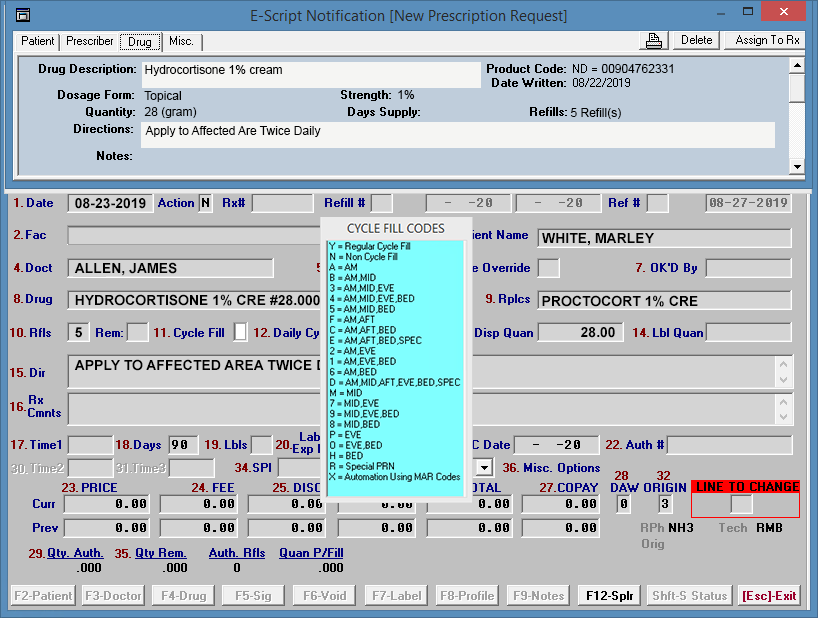The height and width of the screenshot is (618, 818).
Task: Click the Price Override box
Action: (548, 268)
